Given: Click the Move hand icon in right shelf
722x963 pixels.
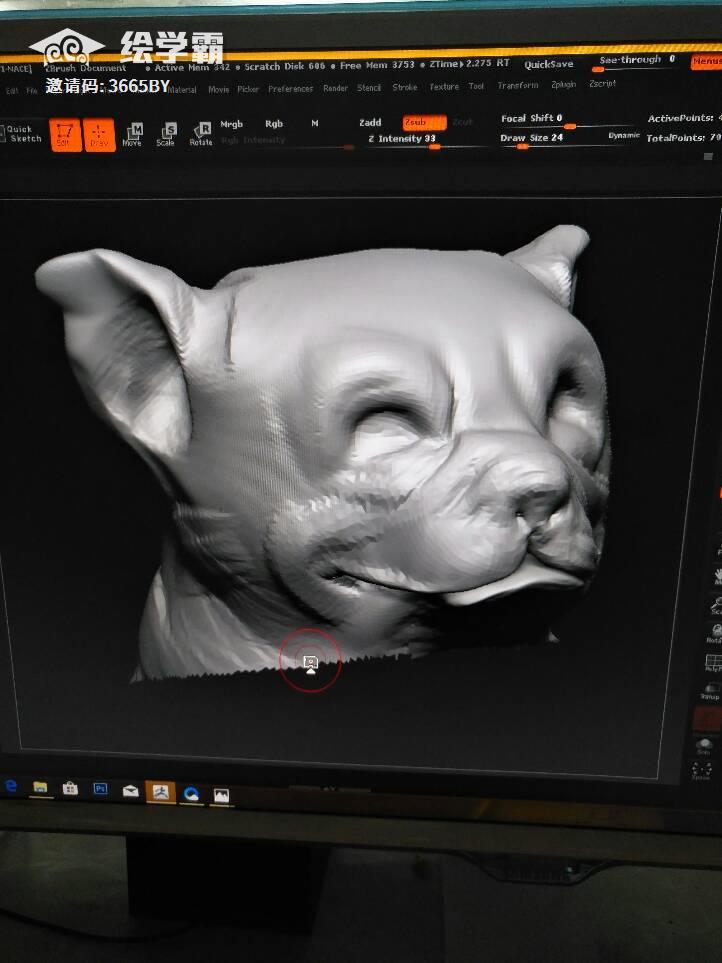Looking at the screenshot, I should tap(718, 577).
